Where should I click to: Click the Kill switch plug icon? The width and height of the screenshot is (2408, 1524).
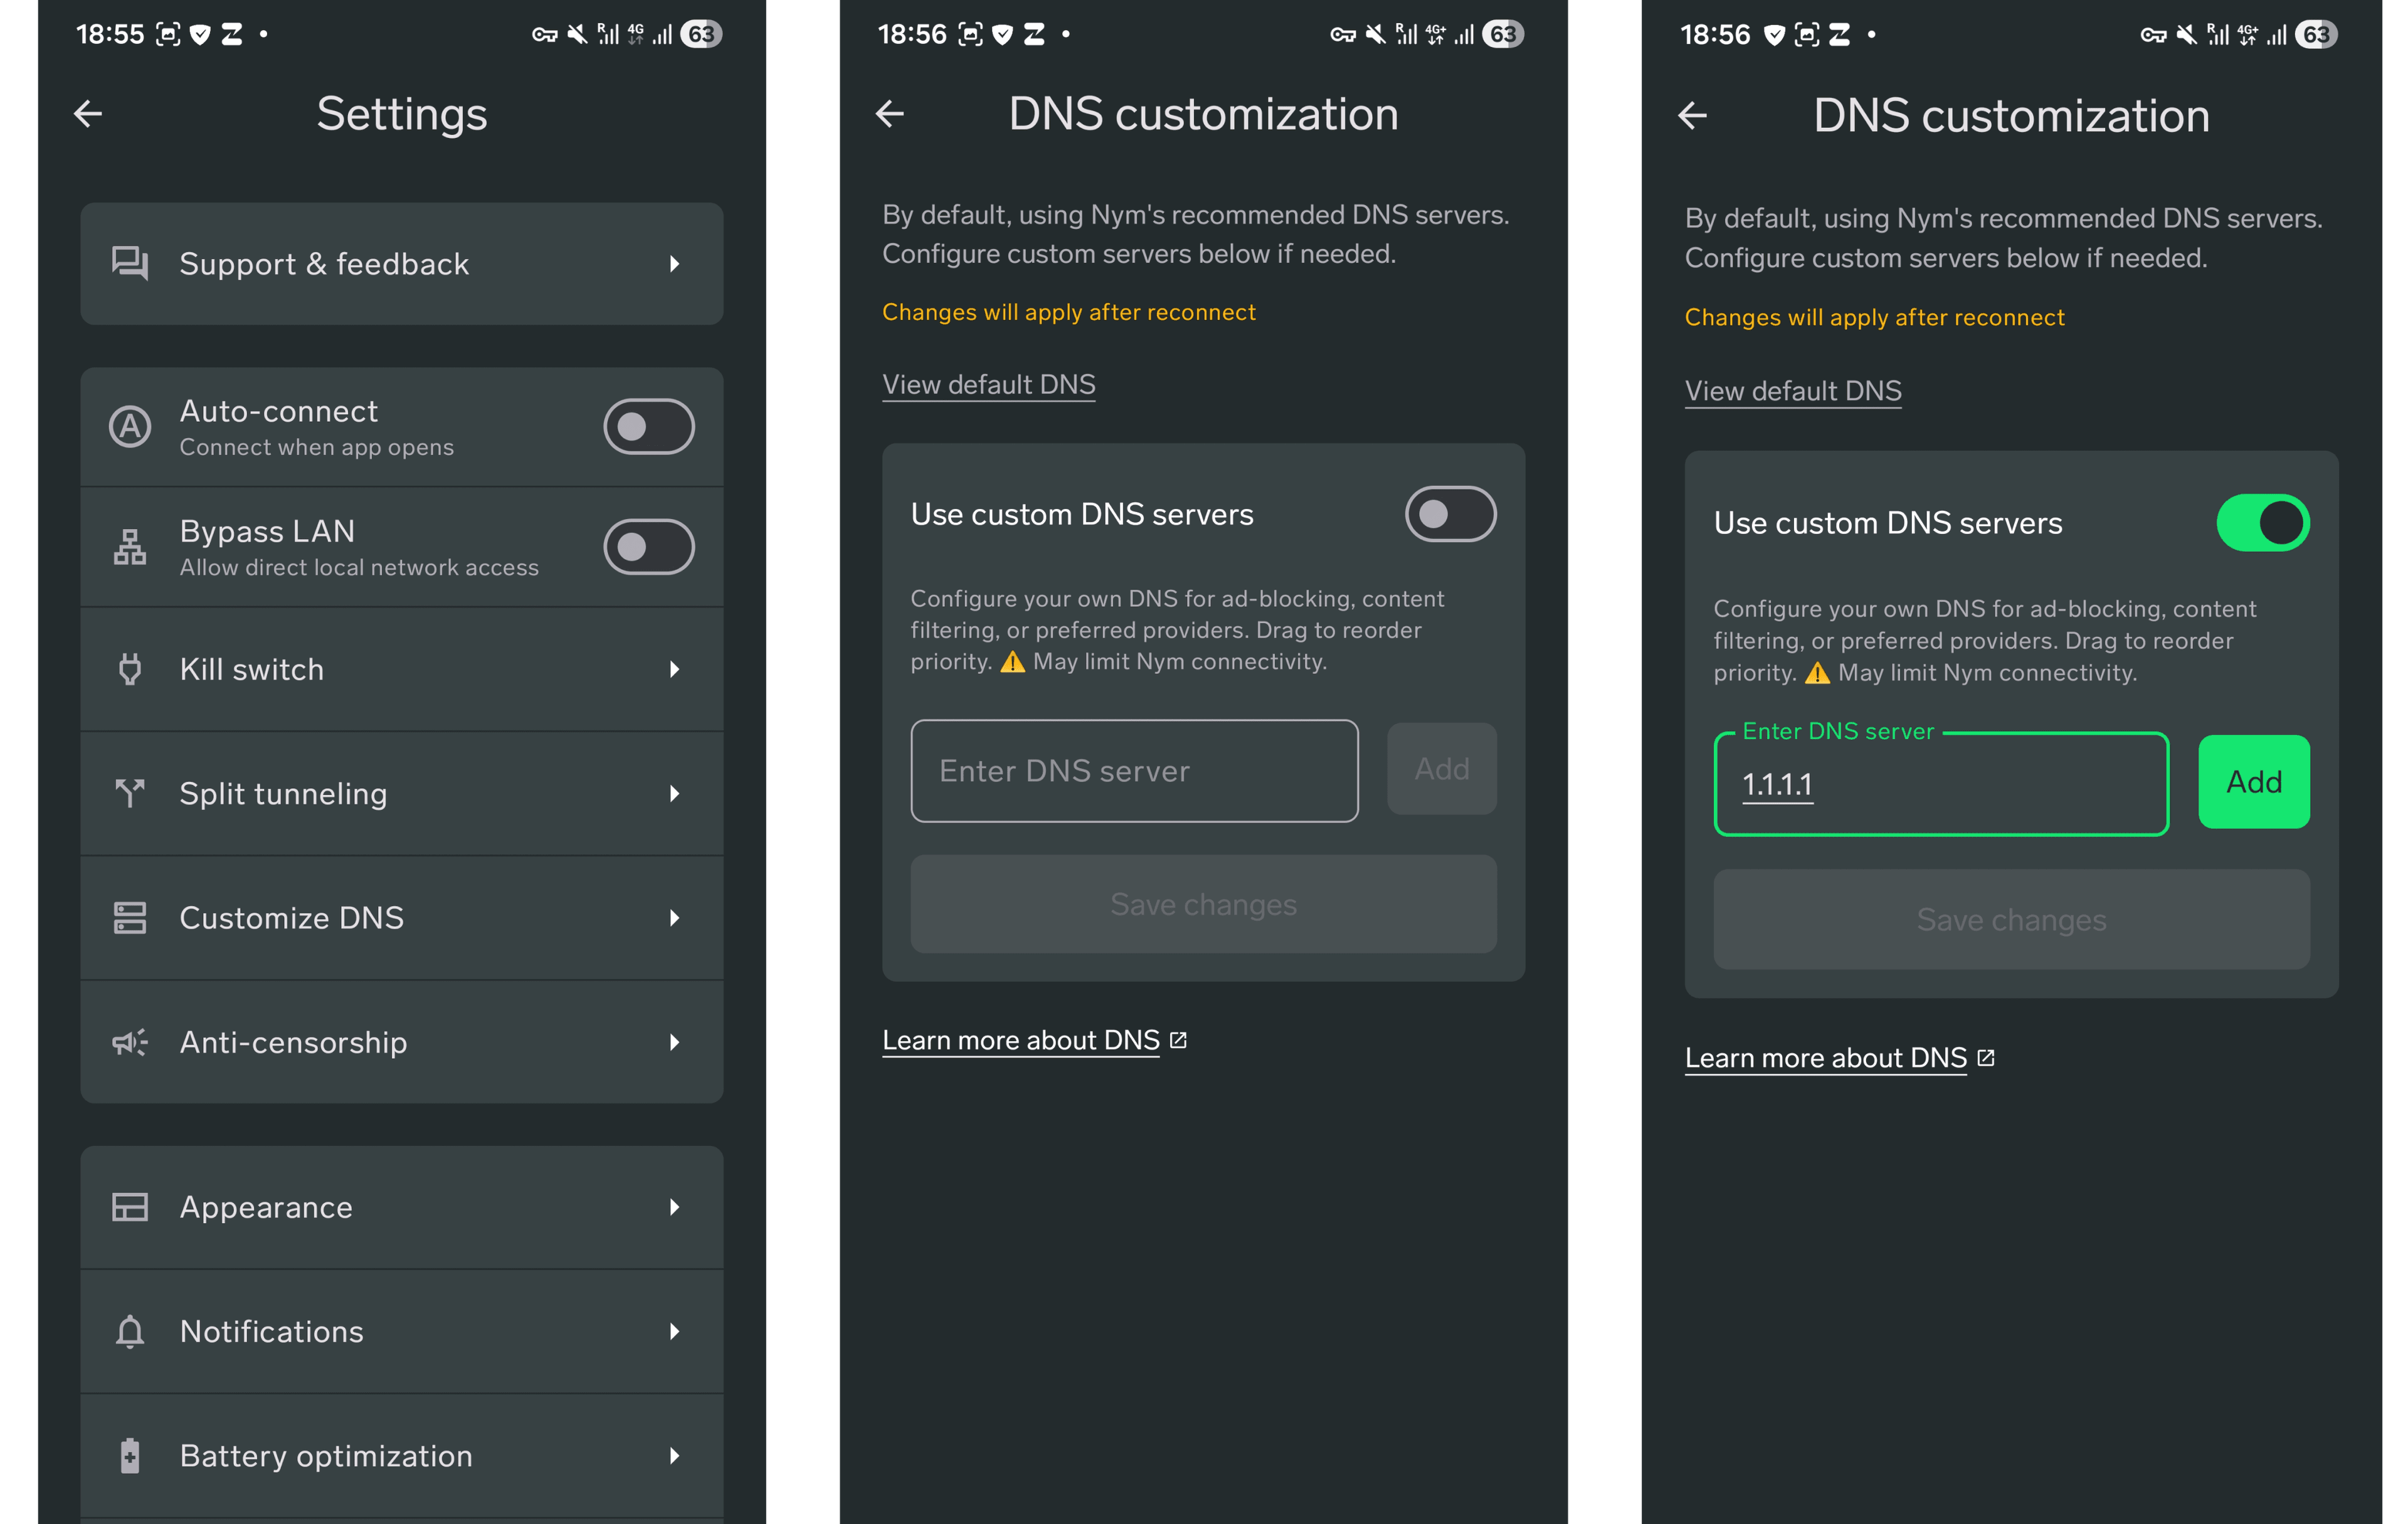click(130, 669)
